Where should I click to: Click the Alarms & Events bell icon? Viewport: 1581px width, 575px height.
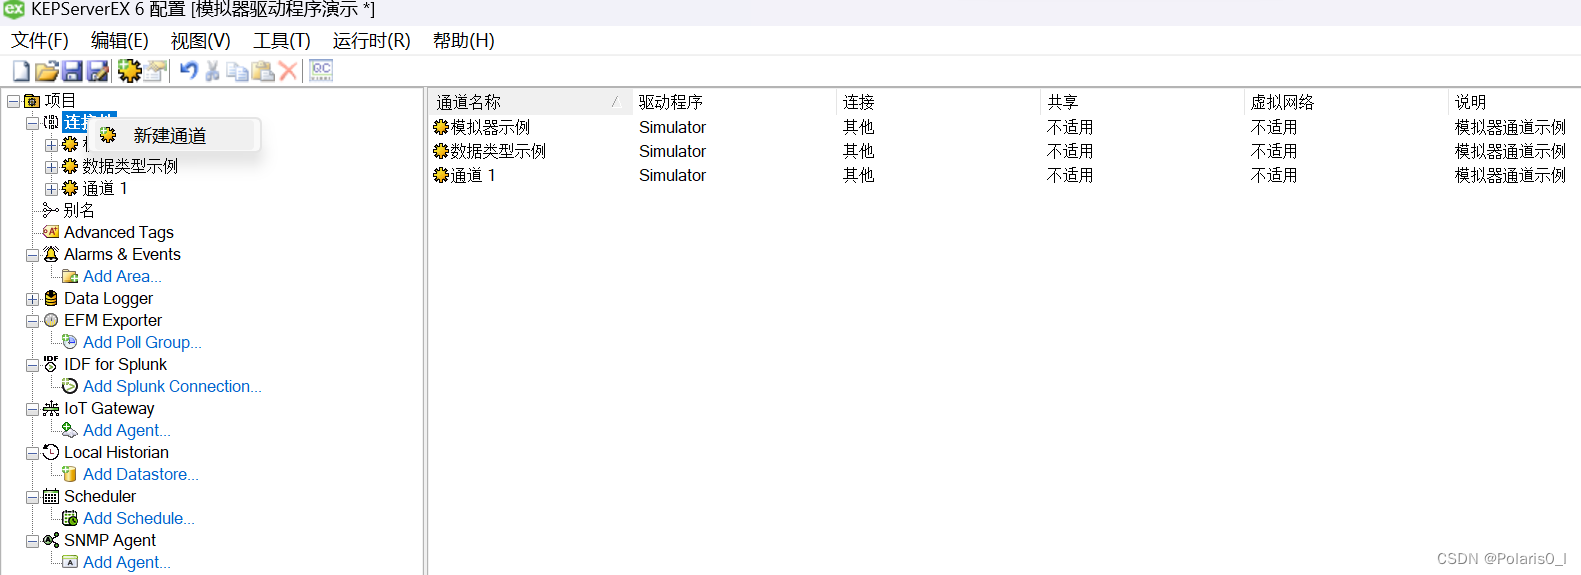point(51,254)
